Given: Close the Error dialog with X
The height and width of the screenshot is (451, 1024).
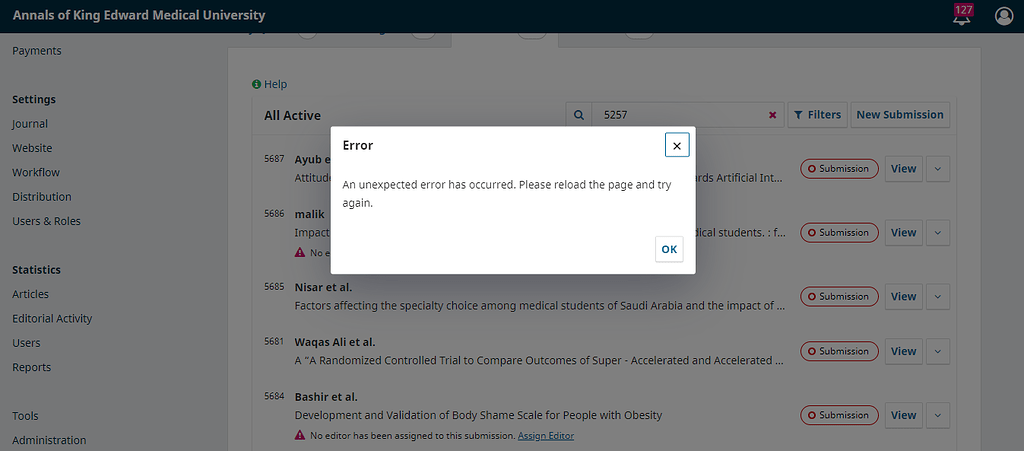Looking at the screenshot, I should (677, 145).
